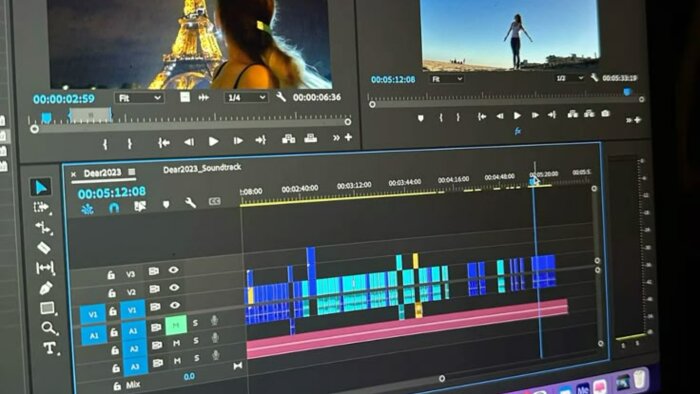
Task: Choose the Pen tool
Action: click(46, 288)
